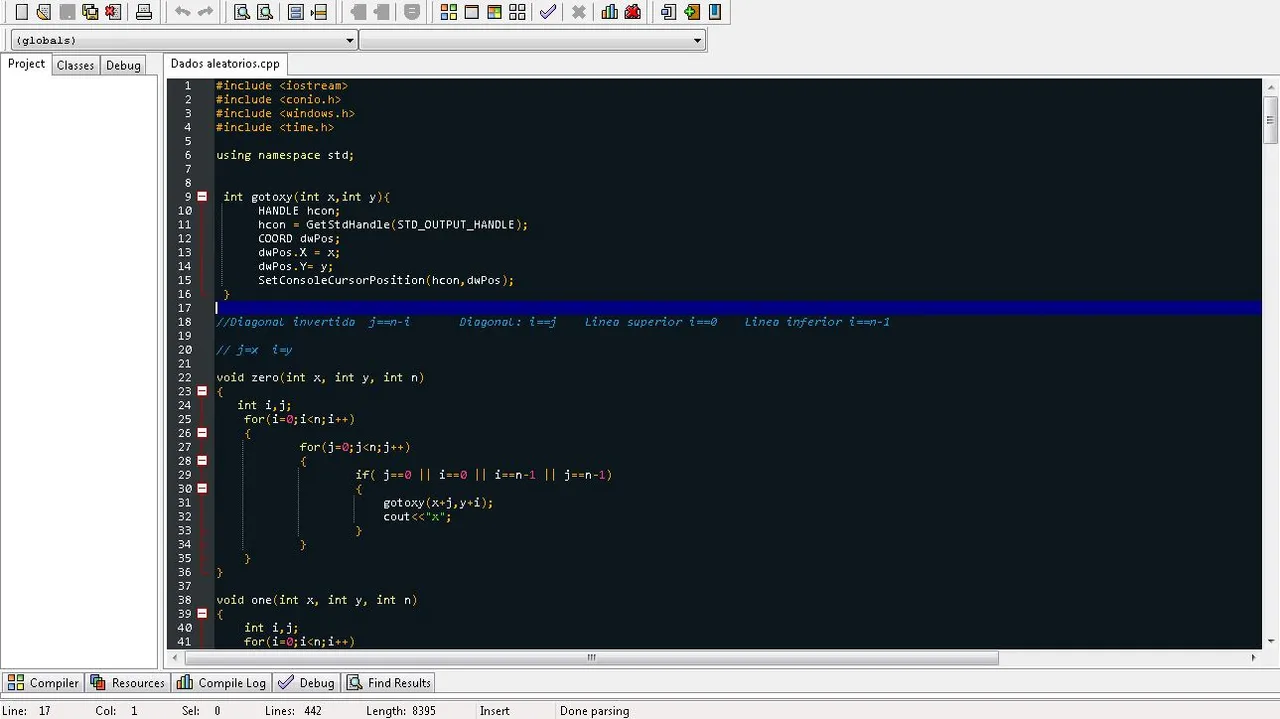Screen dimensions: 1280x719
Task: Open the (globals) scope dropdown
Action: tap(184, 40)
